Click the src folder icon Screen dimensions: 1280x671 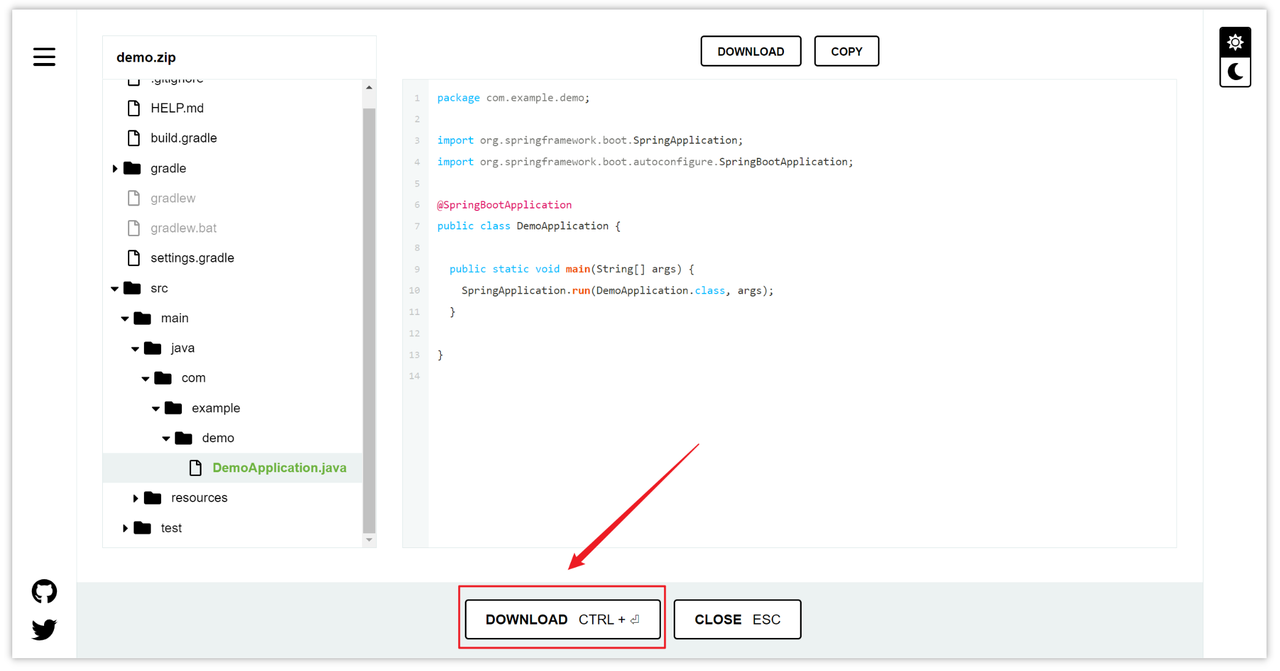click(x=132, y=288)
